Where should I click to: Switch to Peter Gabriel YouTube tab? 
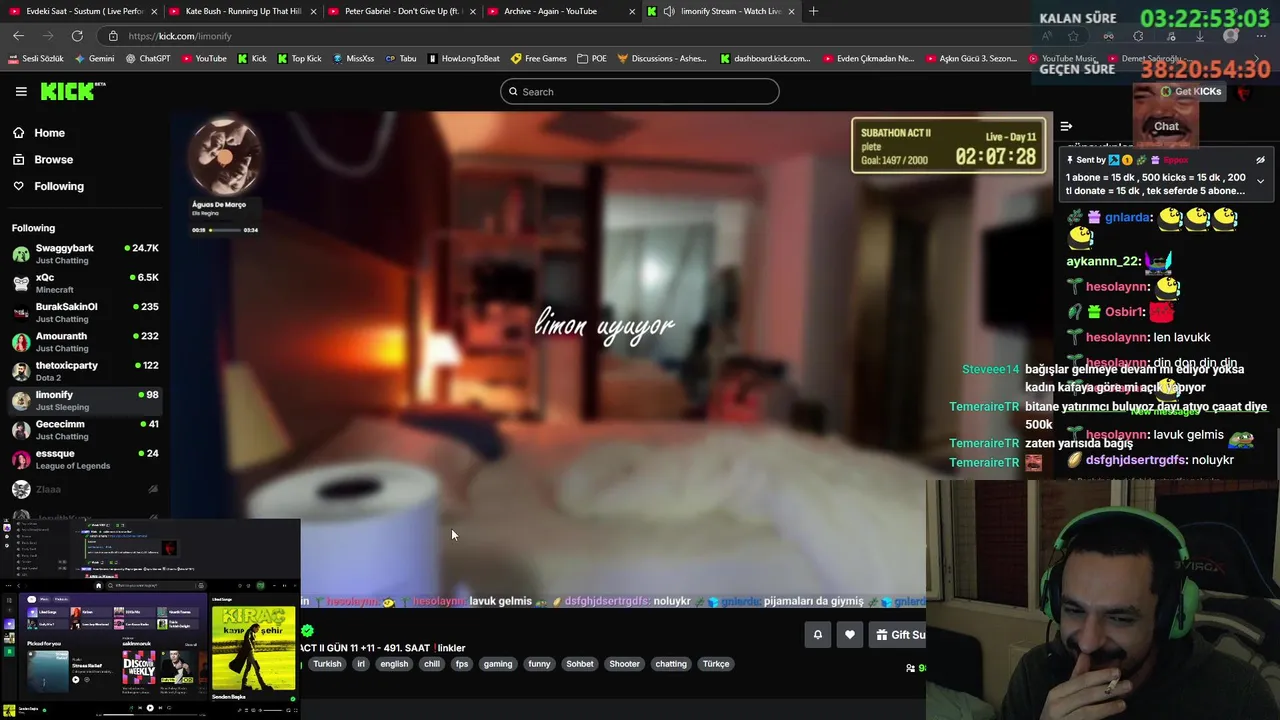pyautogui.click(x=401, y=11)
